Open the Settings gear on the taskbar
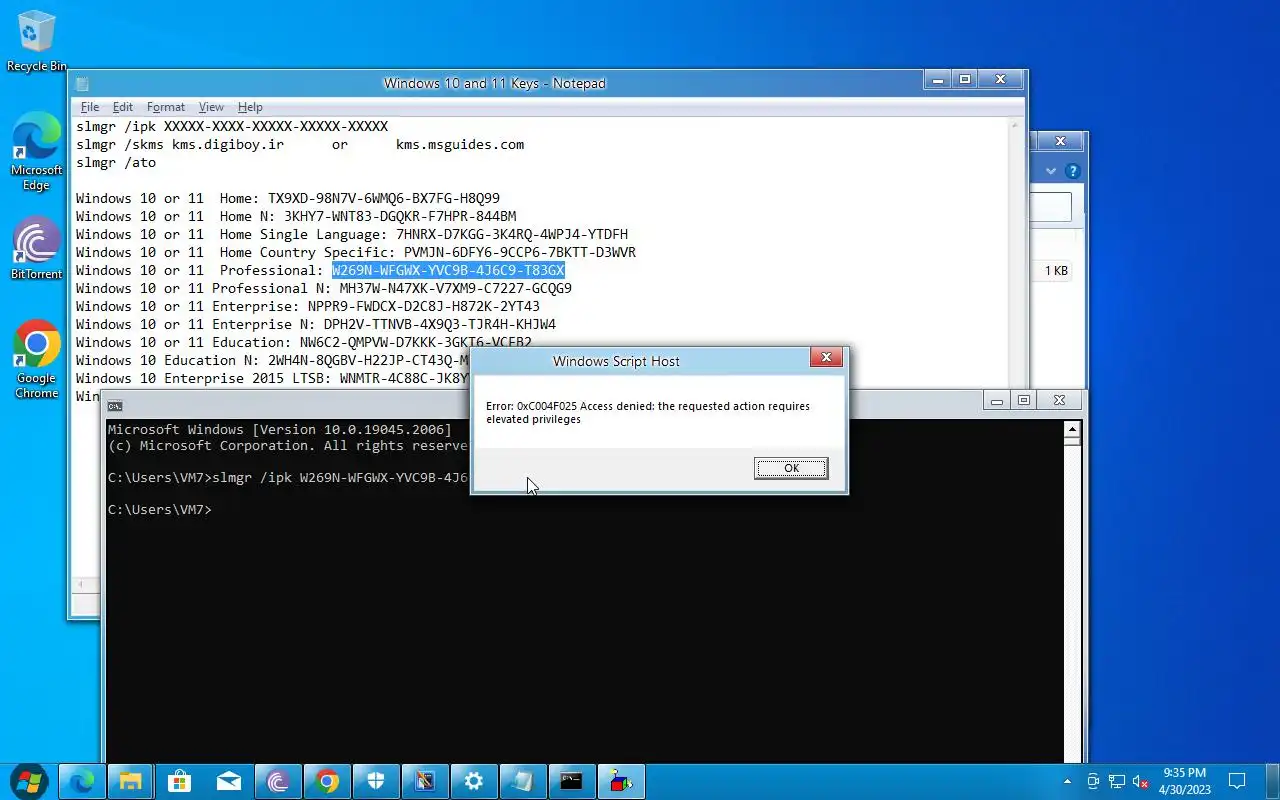The height and width of the screenshot is (800, 1280). pos(474,781)
